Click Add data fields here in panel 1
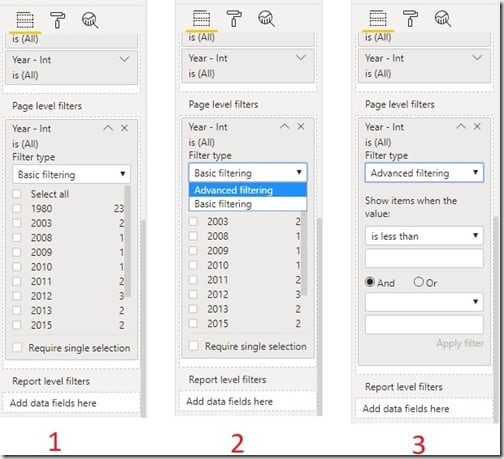The image size is (504, 459). coord(71,403)
